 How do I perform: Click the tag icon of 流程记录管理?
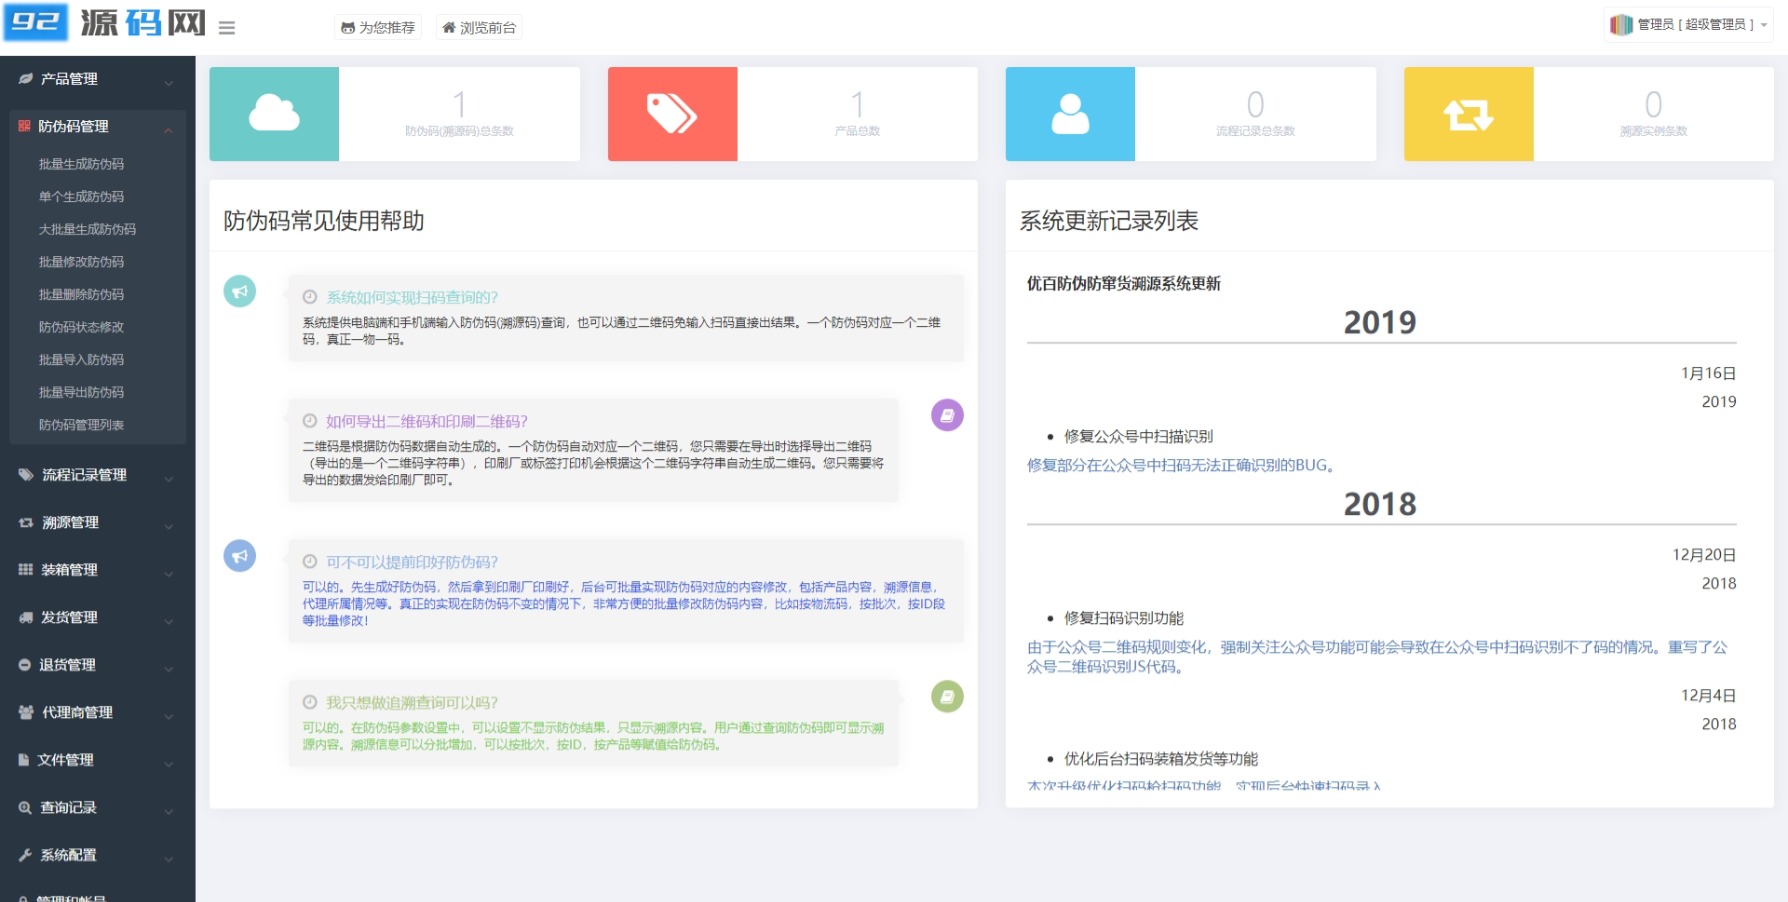coord(26,475)
